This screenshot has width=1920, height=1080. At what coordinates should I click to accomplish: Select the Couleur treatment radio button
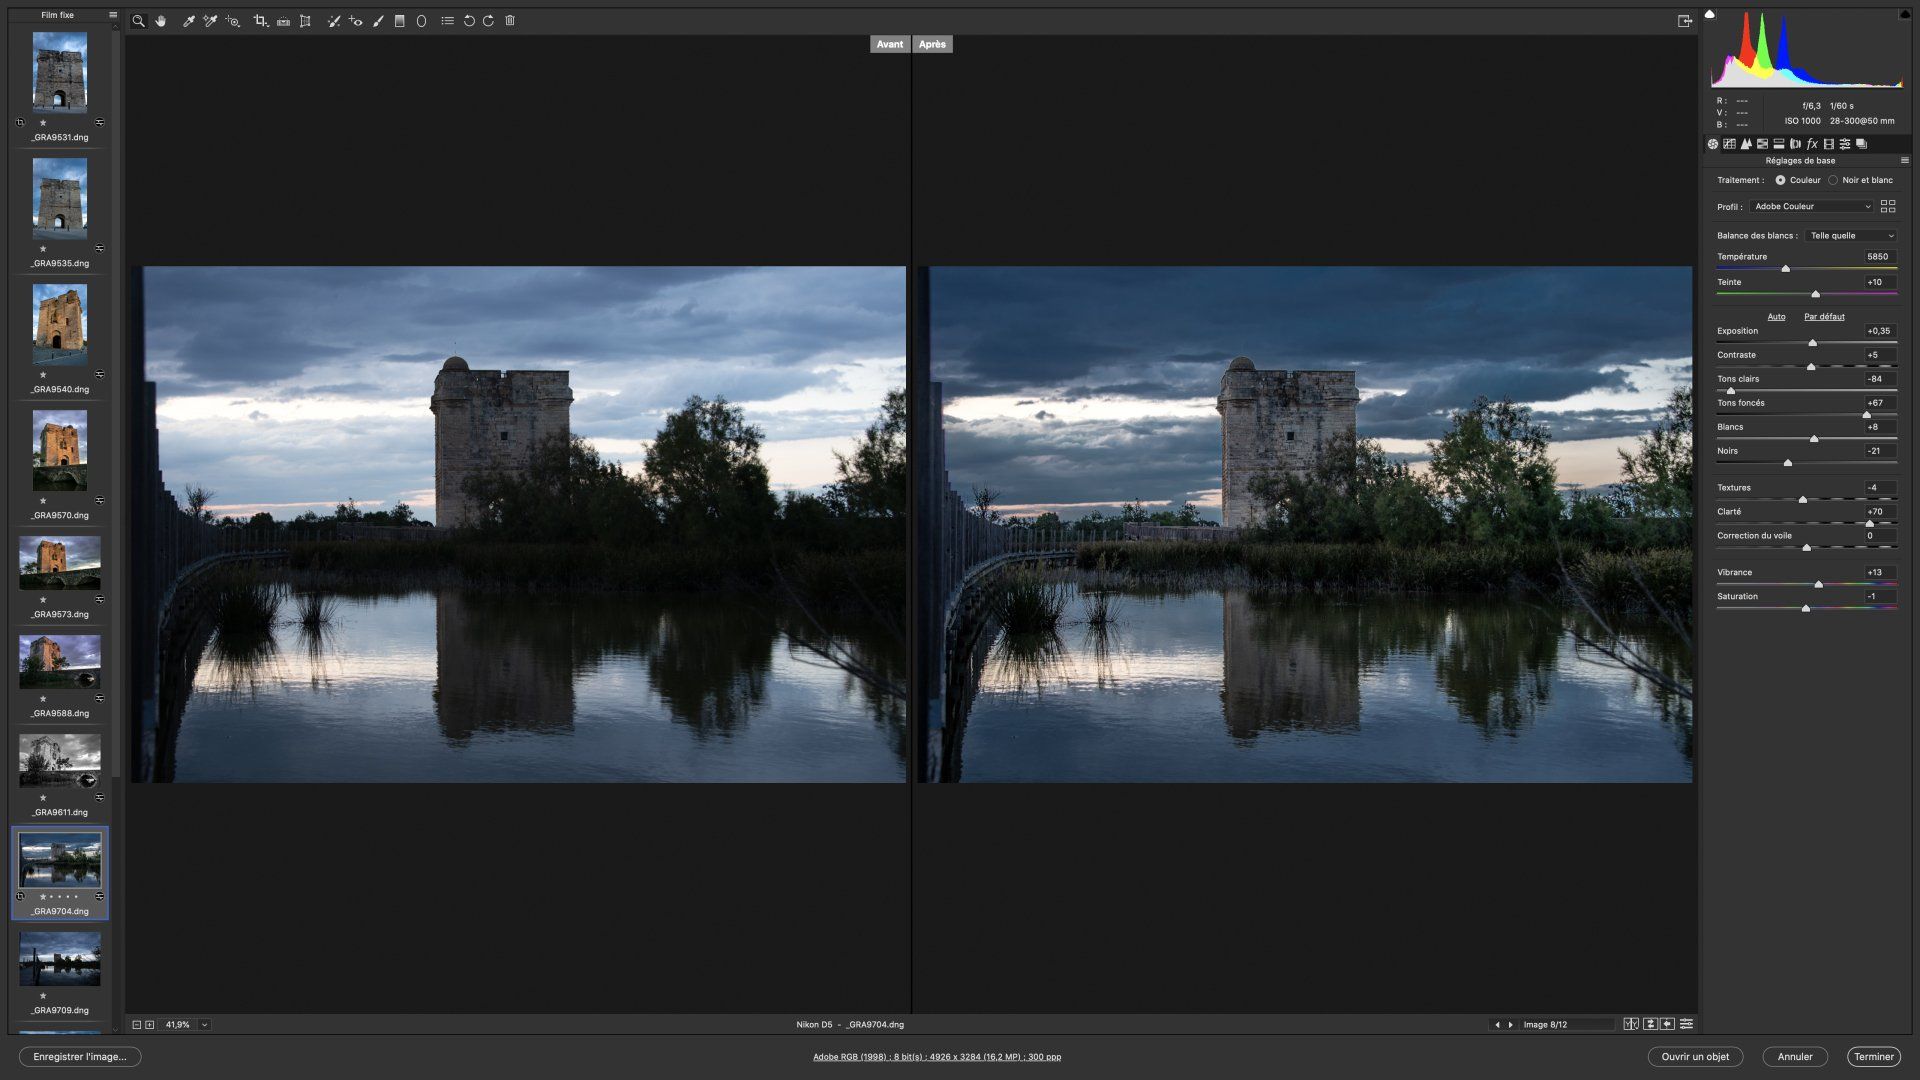click(x=1780, y=180)
